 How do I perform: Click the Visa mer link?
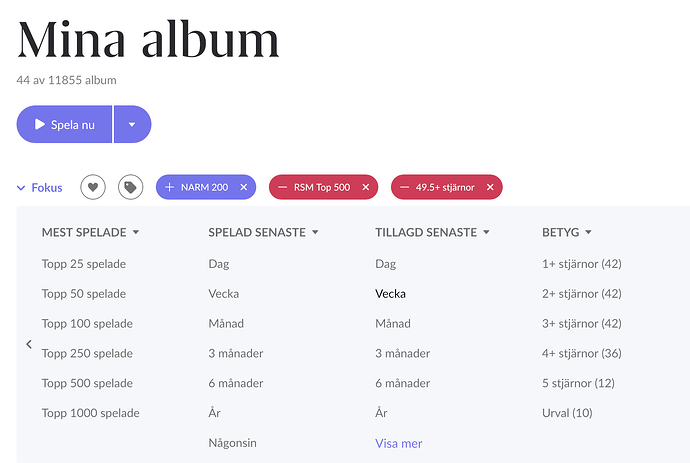point(398,443)
